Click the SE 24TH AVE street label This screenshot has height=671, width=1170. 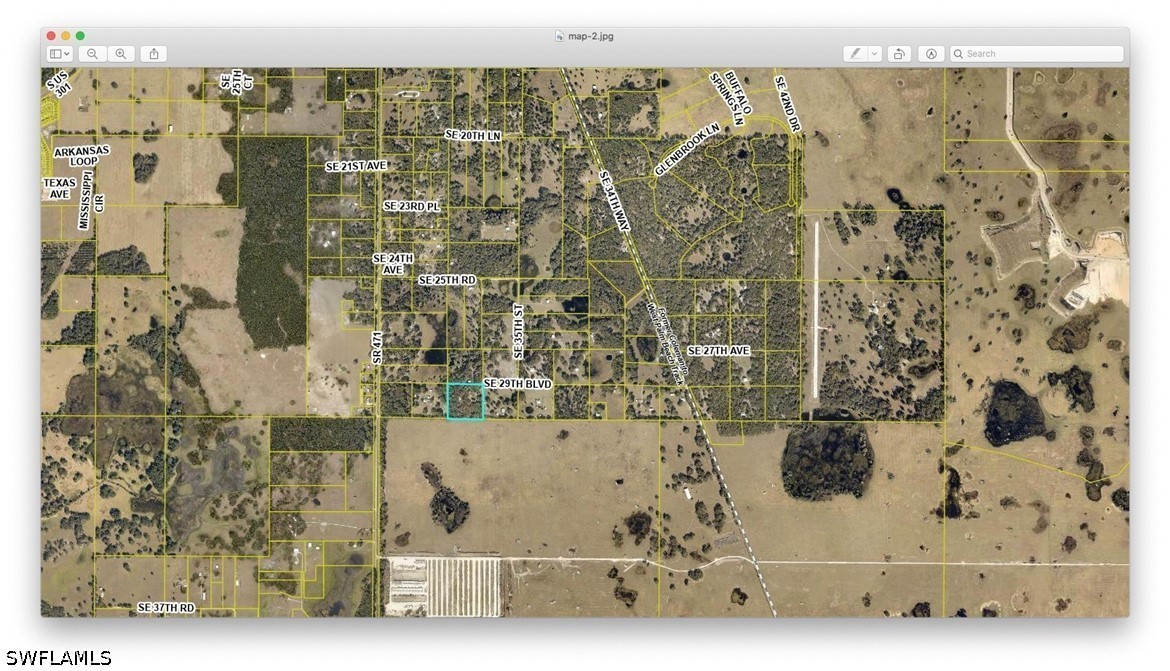point(392,263)
